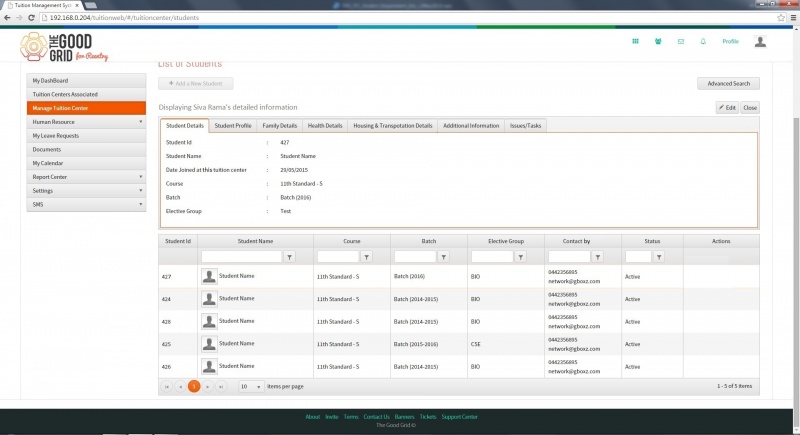
Task: Switch to Housing & Transpotation Details tab
Action: click(393, 125)
